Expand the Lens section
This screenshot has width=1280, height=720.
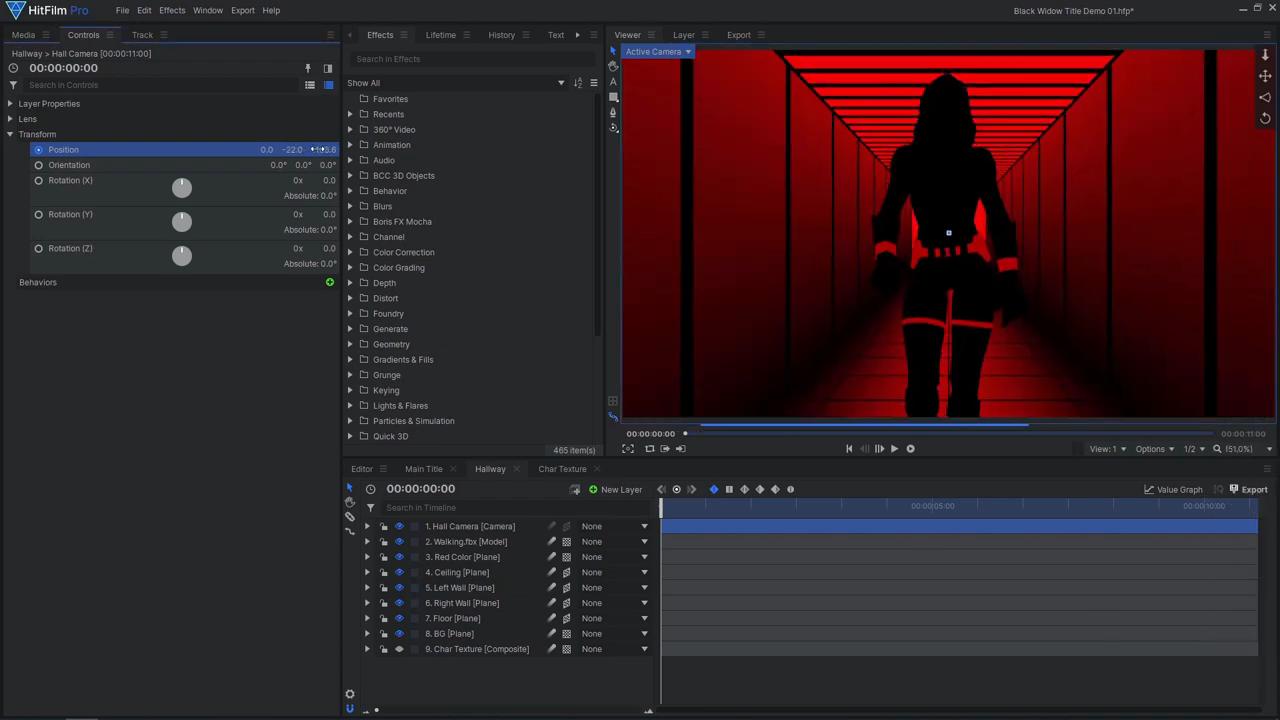coord(10,119)
